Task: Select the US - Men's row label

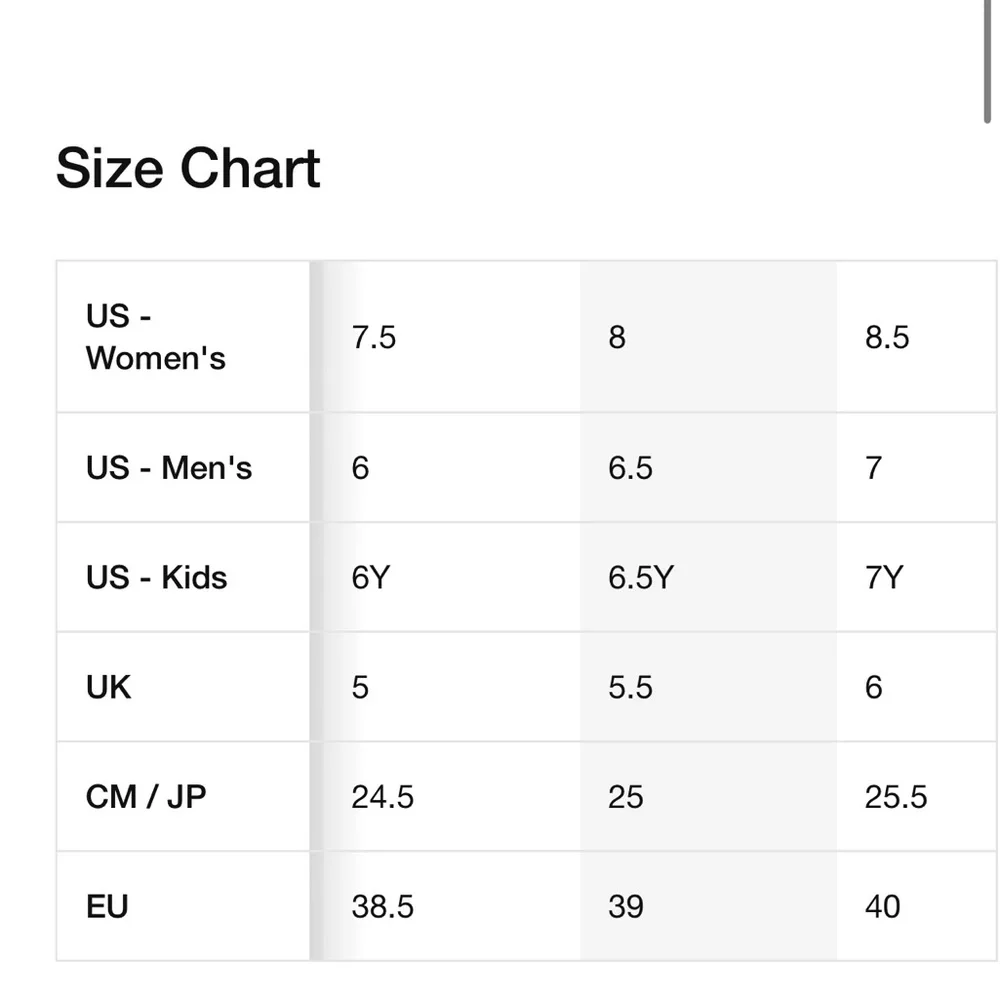Action: (169, 467)
